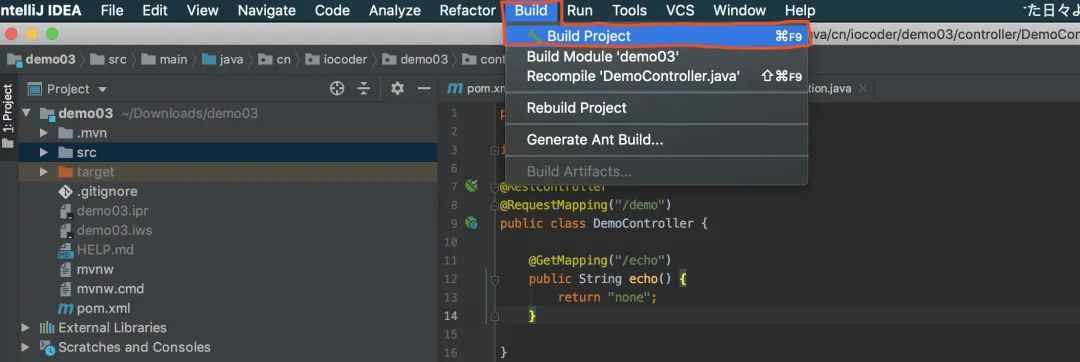Click the collapse all icon in Project panel
1080x362 pixels.
[x=364, y=89]
